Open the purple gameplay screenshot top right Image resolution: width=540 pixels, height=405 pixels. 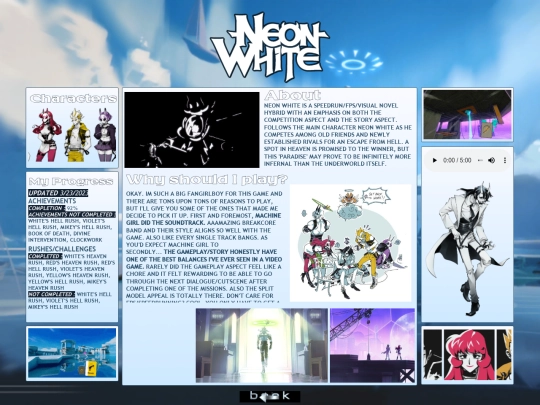coord(467,114)
